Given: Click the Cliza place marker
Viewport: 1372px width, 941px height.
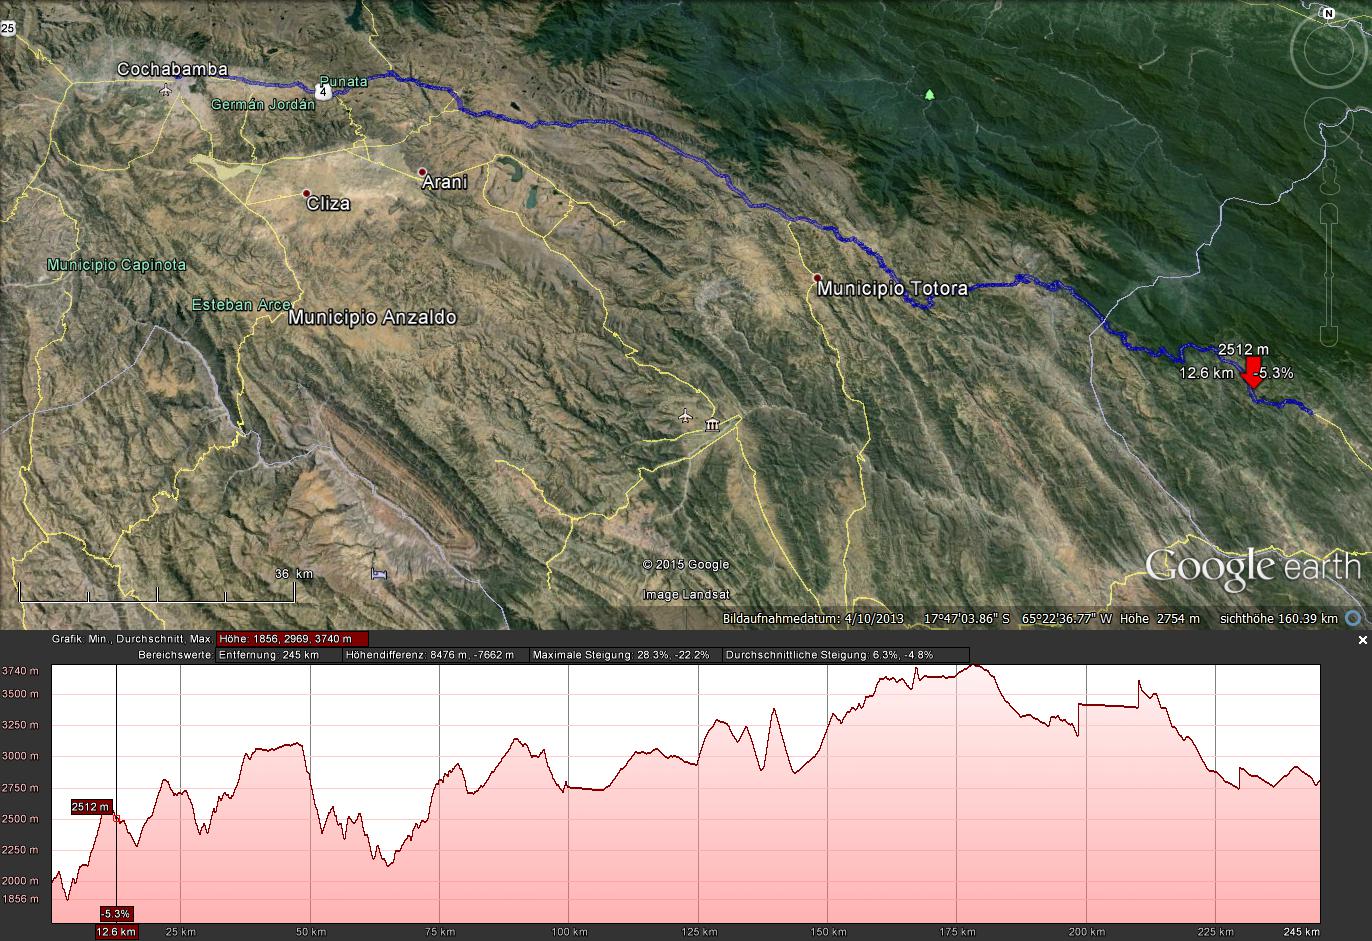Looking at the screenshot, I should click(x=307, y=193).
